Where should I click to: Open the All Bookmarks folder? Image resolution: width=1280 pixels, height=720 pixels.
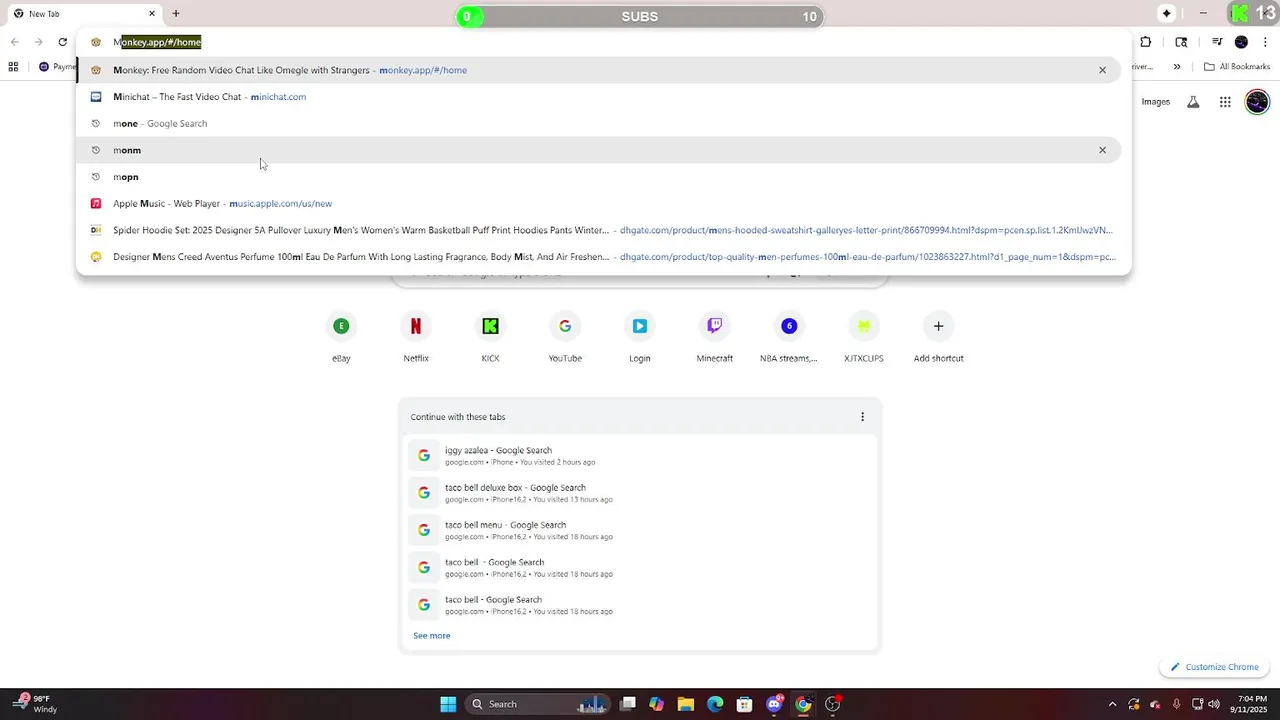[x=1237, y=67]
